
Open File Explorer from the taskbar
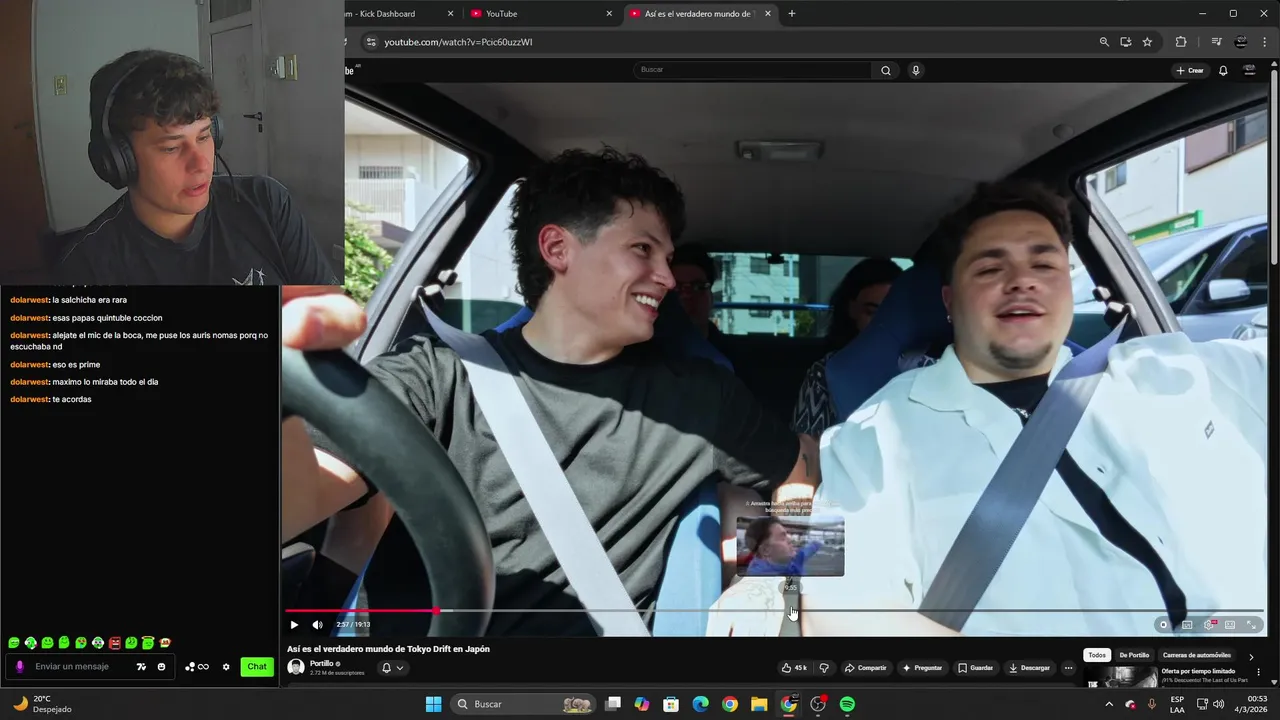pyautogui.click(x=759, y=704)
